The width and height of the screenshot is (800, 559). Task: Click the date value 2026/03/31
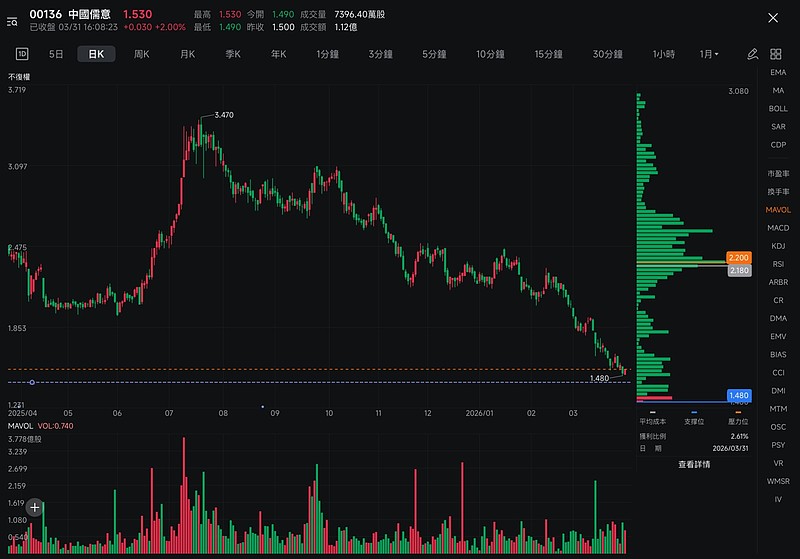point(730,448)
